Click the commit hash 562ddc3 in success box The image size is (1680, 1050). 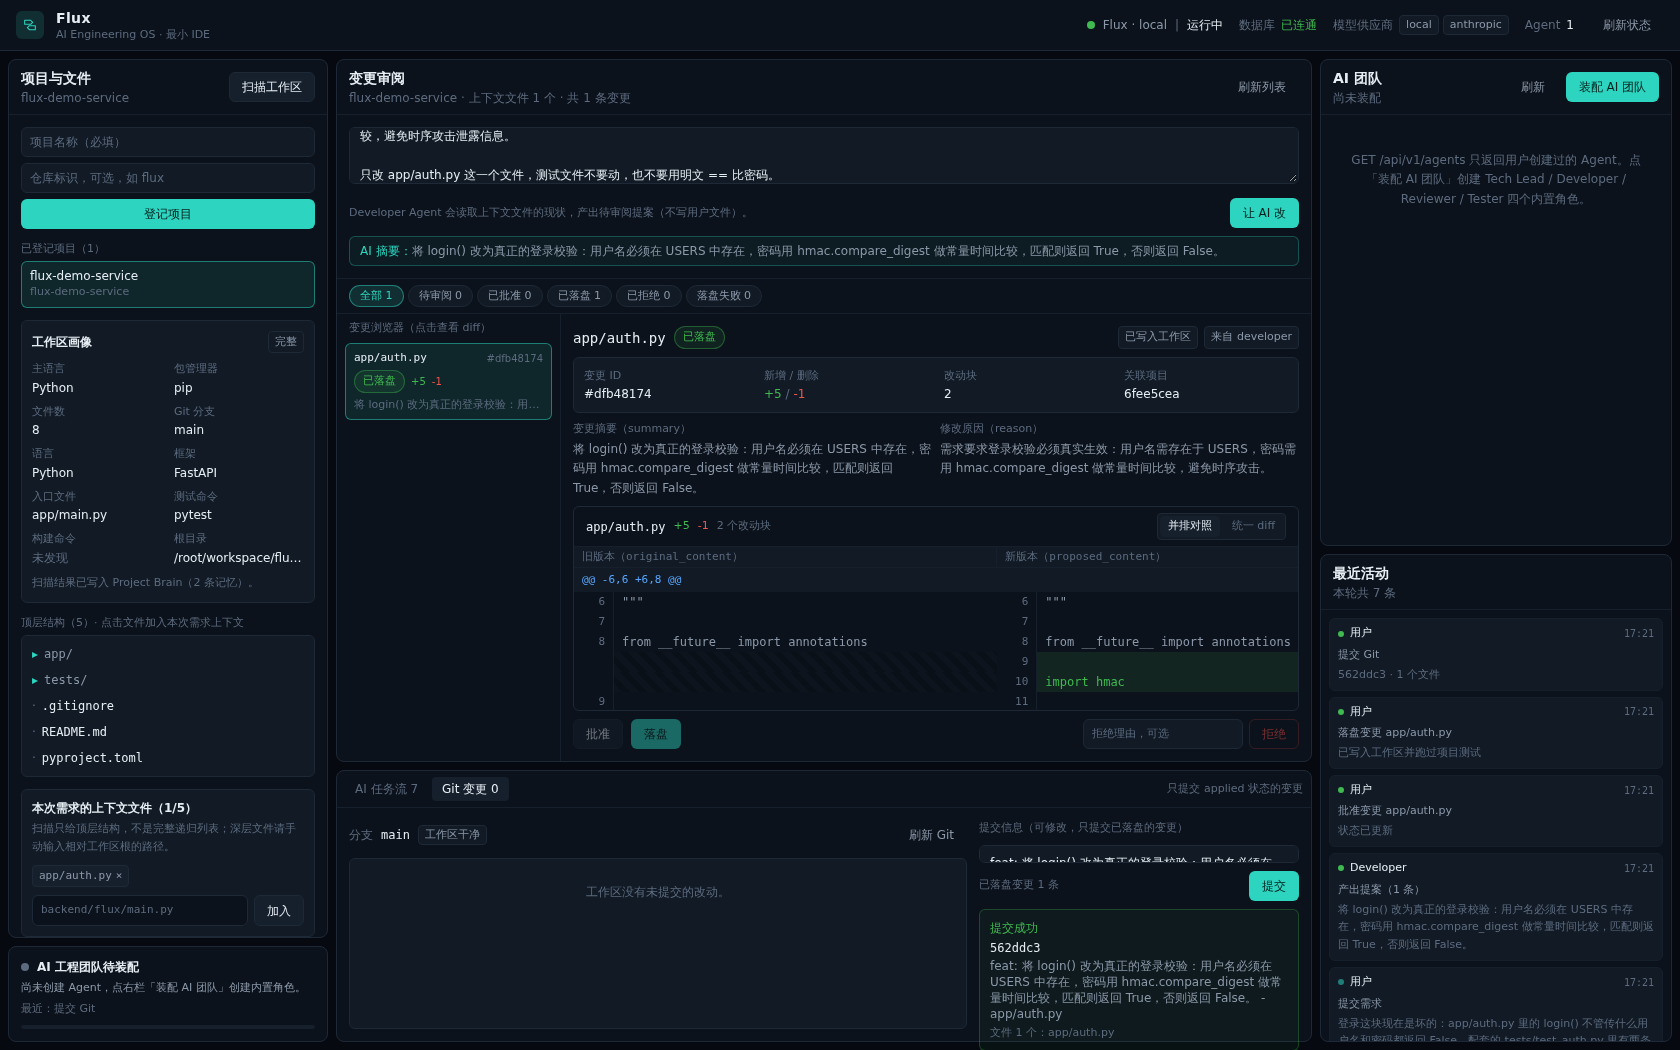pos(1015,948)
